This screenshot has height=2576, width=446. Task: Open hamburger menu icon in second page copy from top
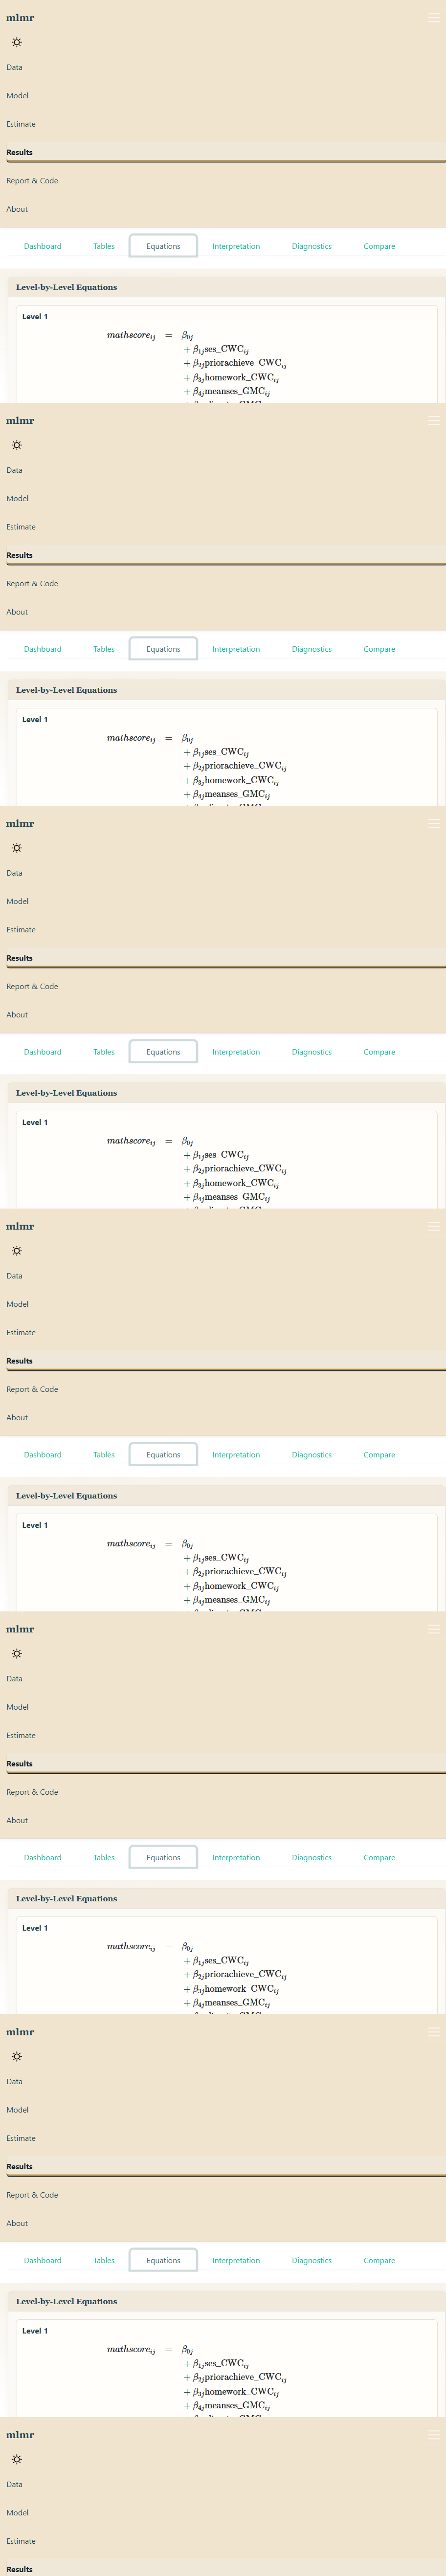434,421
